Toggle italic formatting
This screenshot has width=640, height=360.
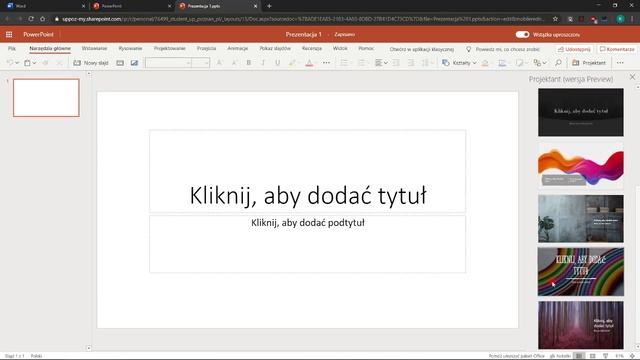click(263, 63)
